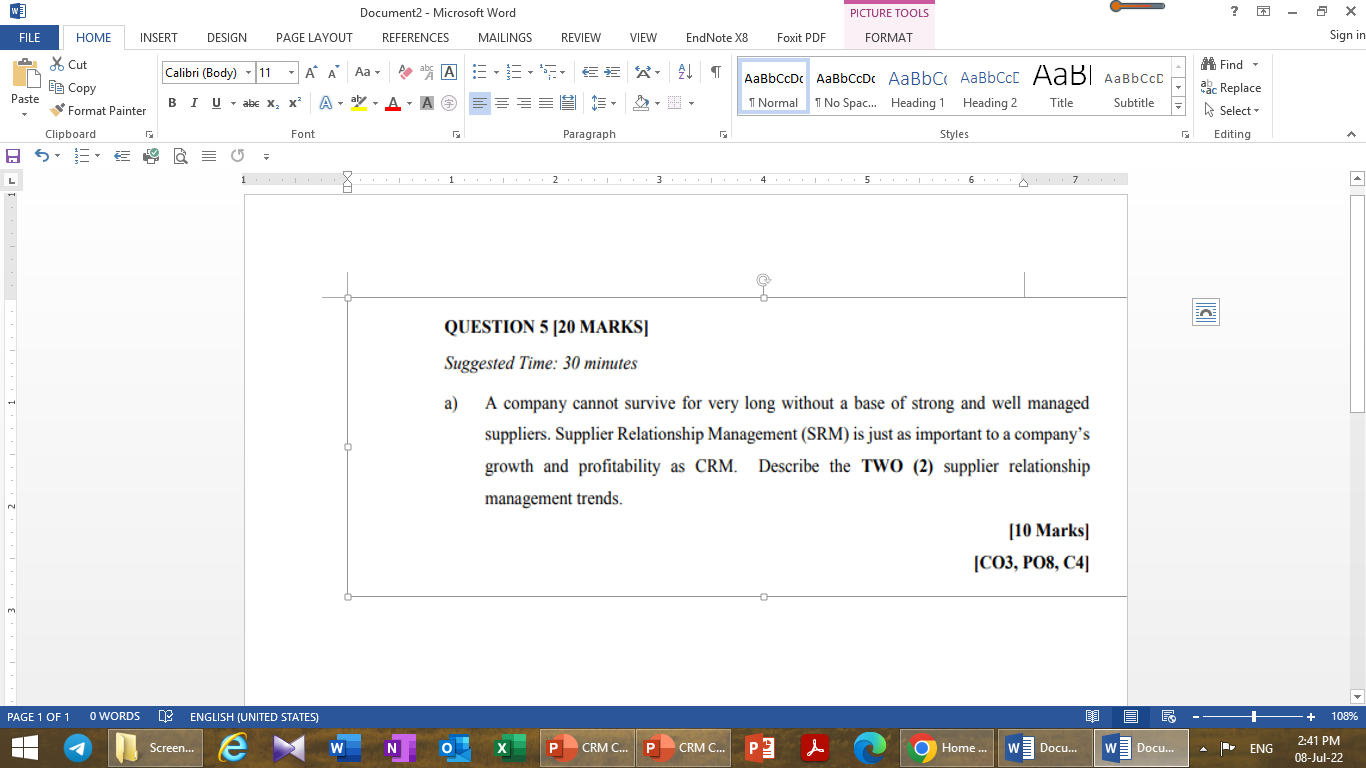This screenshot has width=1366, height=768.
Task: Toggle bold formatting
Action: point(172,102)
